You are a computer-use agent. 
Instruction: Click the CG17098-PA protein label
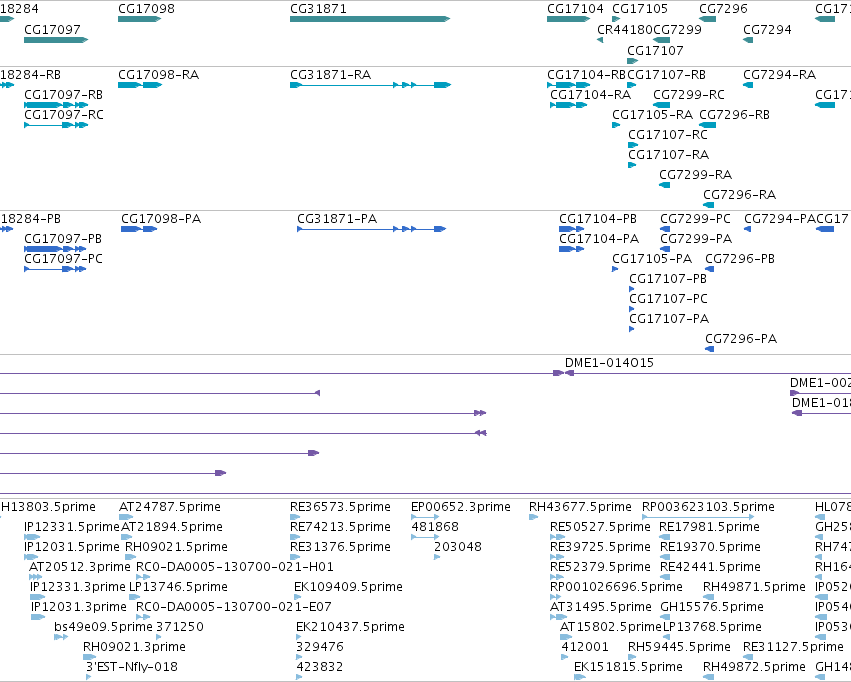161,219
